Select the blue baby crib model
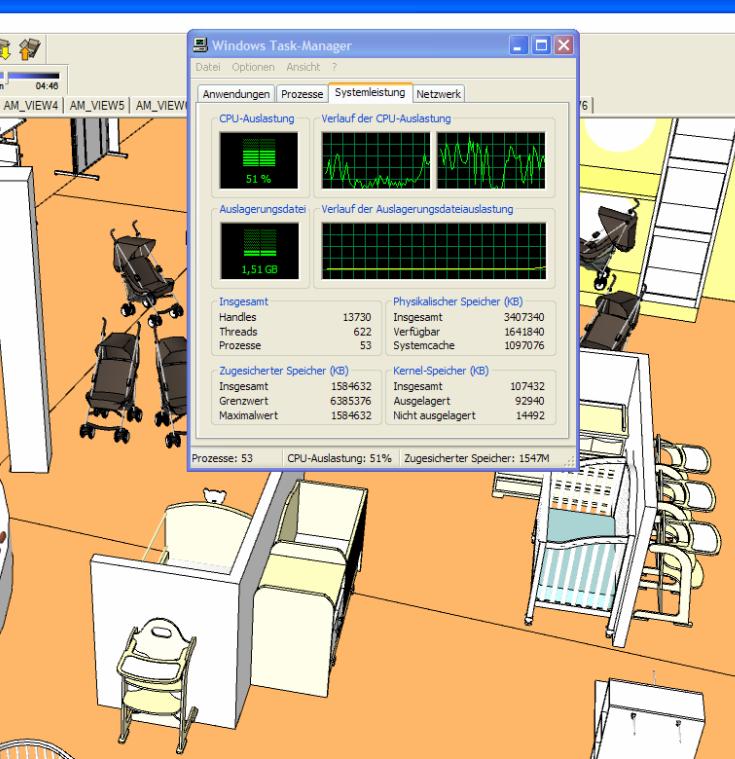Viewport: 735px width, 759px height. pos(579,545)
